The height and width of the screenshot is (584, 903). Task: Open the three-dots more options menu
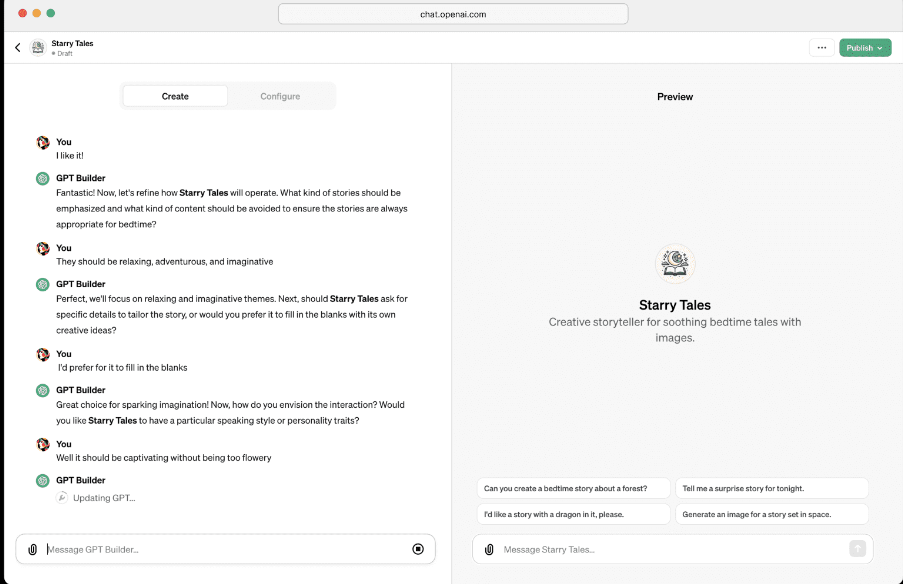coord(822,48)
